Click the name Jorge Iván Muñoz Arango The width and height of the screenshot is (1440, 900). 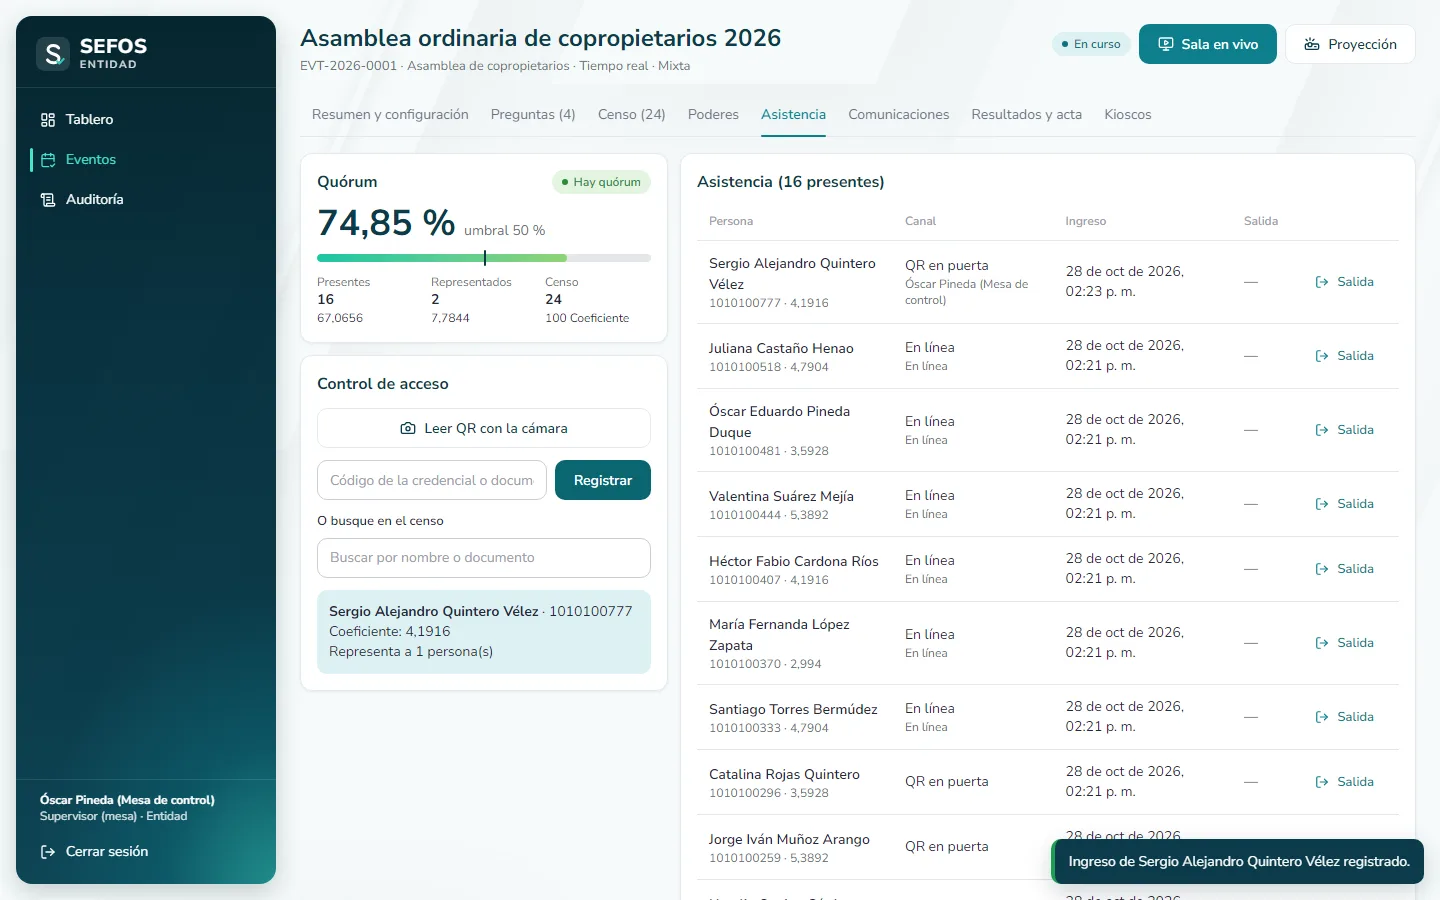789,839
